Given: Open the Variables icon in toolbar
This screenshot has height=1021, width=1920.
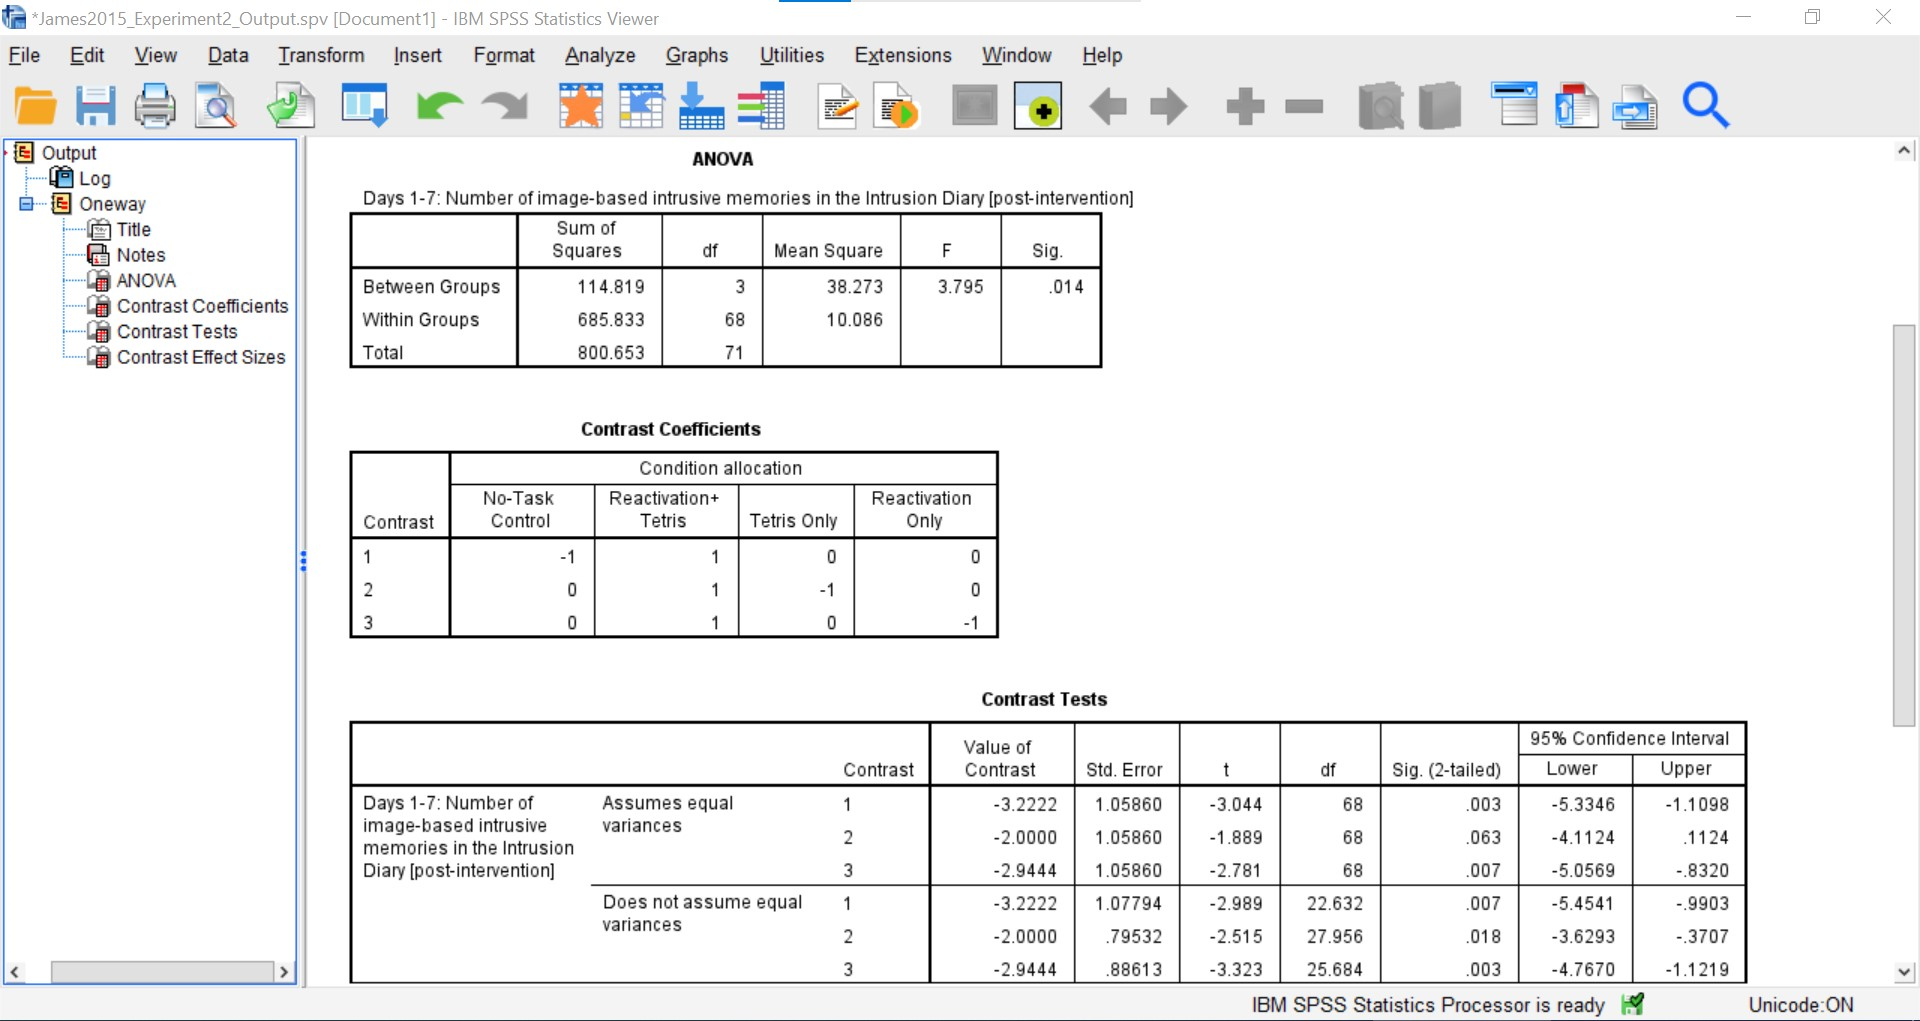Looking at the screenshot, I should click(761, 106).
